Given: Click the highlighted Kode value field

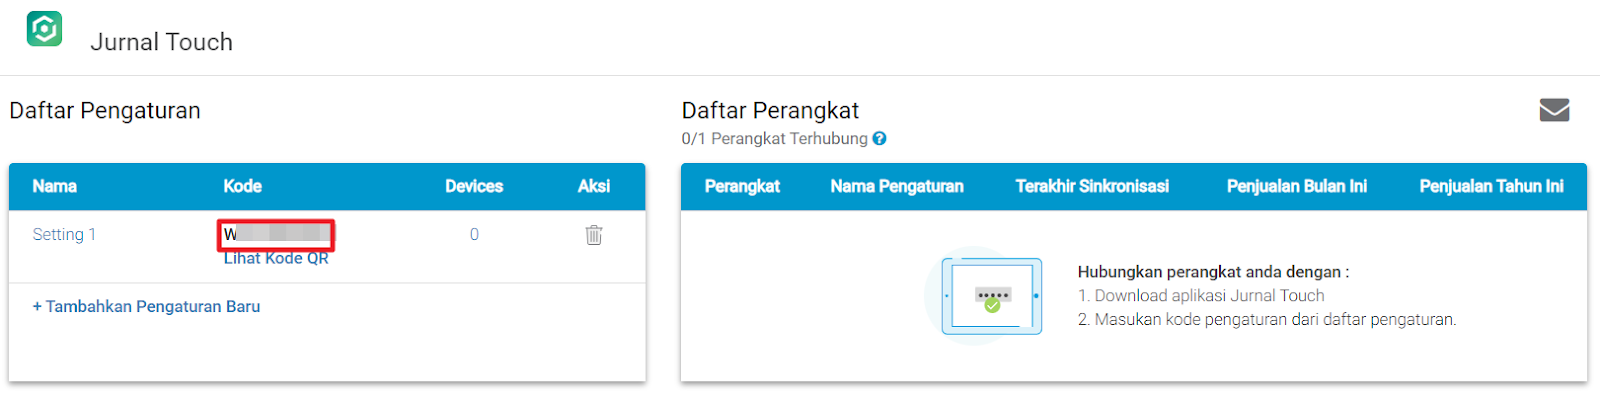Looking at the screenshot, I should (276, 235).
